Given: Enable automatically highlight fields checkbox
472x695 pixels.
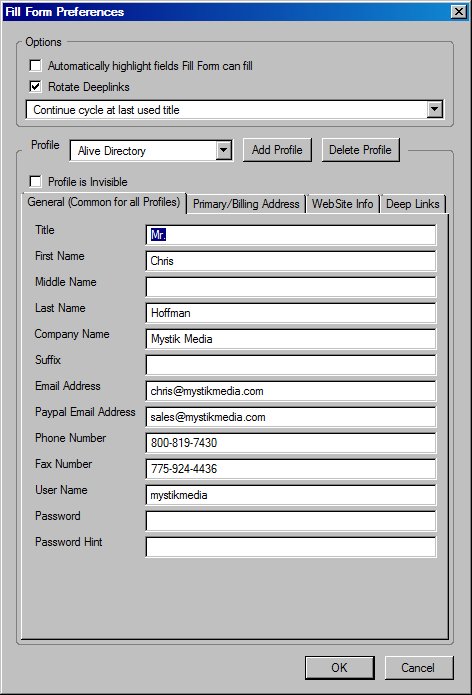Looking at the screenshot, I should pos(35,66).
